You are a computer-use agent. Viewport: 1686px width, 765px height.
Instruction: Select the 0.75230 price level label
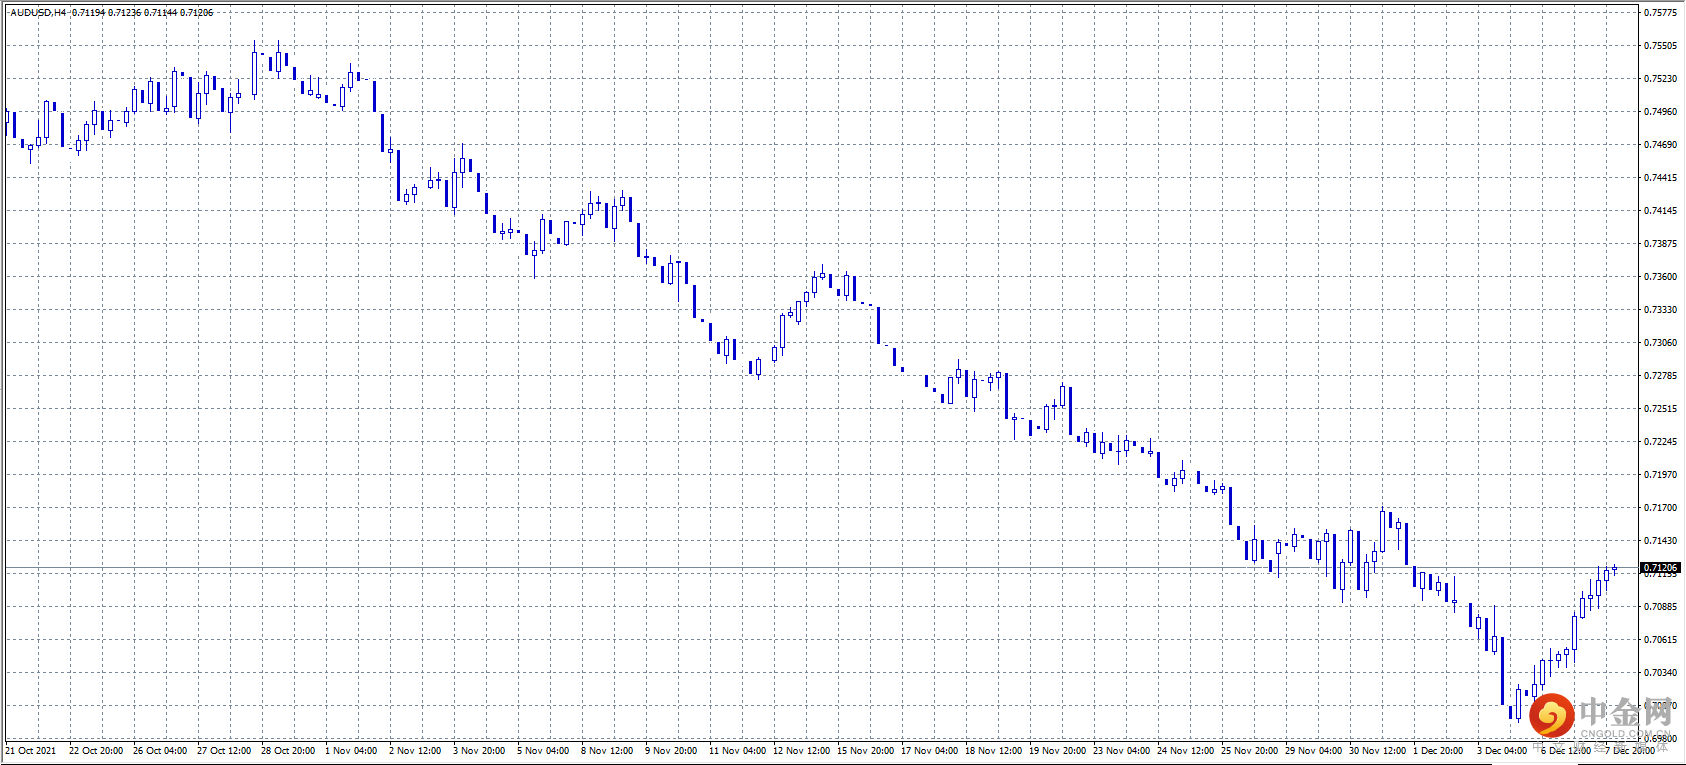(x=1660, y=79)
